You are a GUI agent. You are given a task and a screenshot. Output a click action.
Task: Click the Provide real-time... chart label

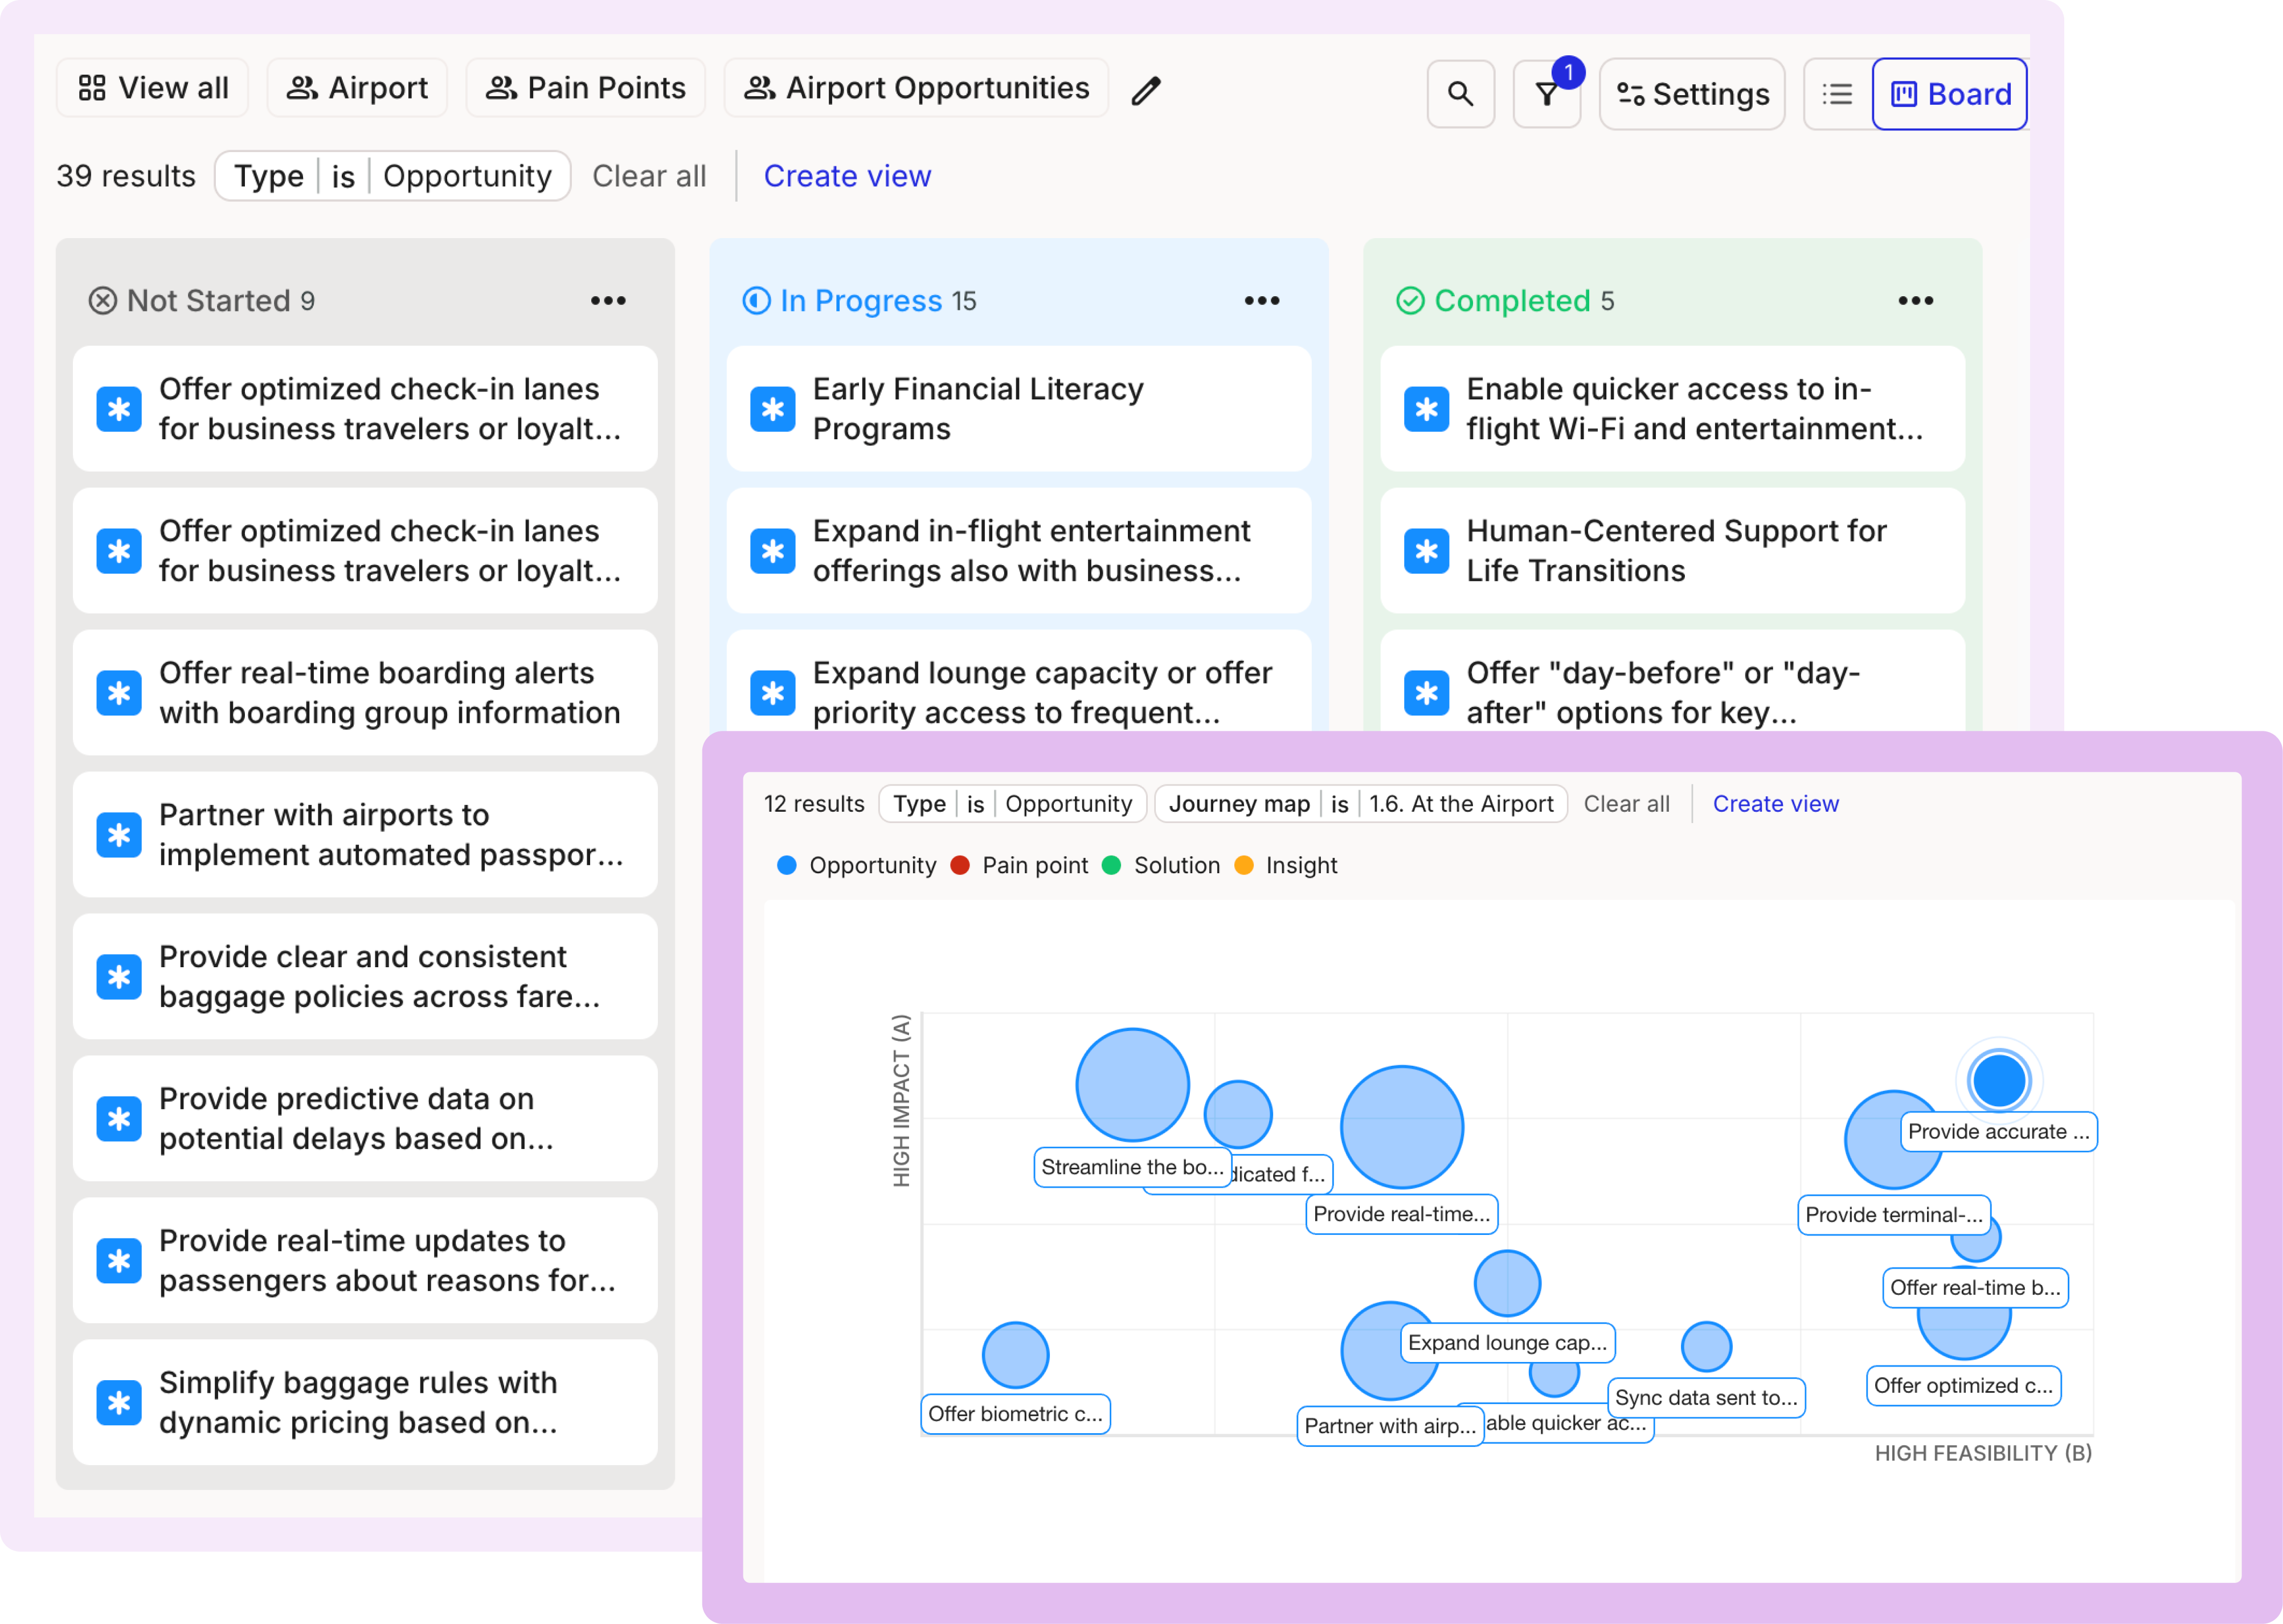[1401, 1215]
